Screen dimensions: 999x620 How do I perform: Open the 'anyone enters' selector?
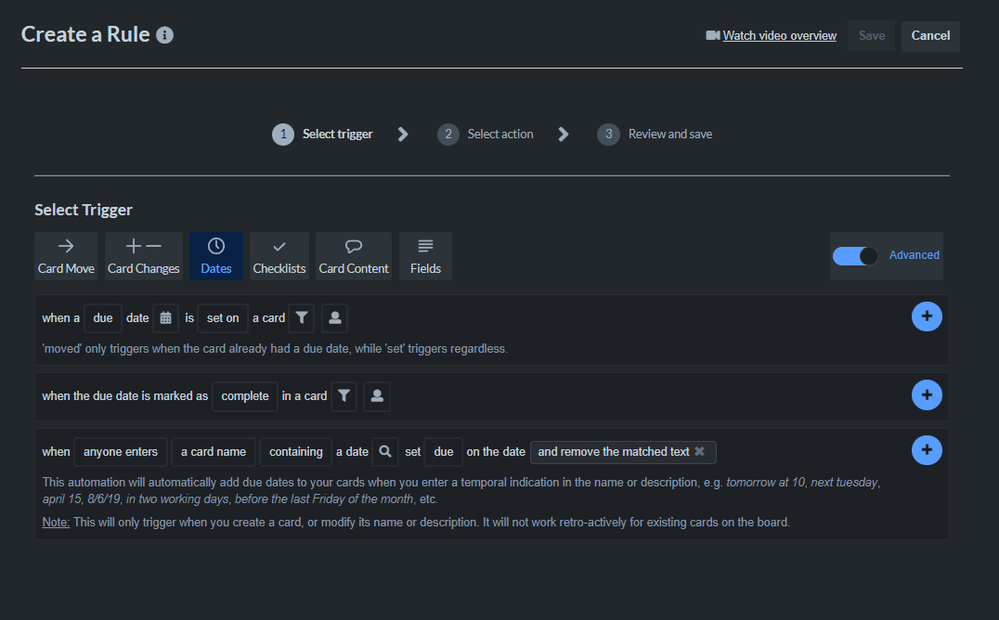pyautogui.click(x=120, y=451)
